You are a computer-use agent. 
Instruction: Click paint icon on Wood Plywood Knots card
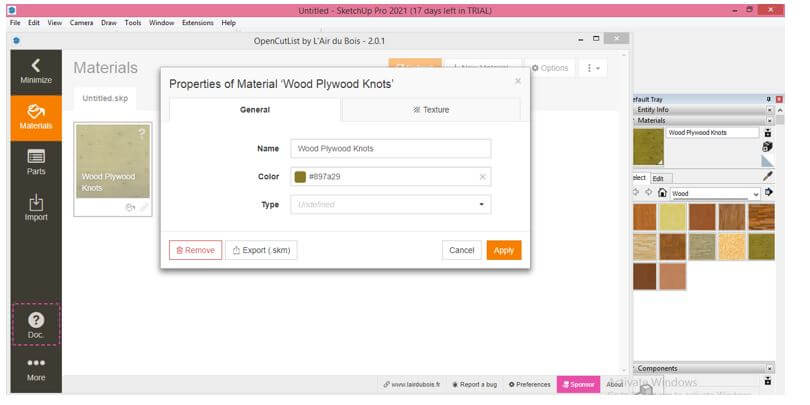pos(131,207)
